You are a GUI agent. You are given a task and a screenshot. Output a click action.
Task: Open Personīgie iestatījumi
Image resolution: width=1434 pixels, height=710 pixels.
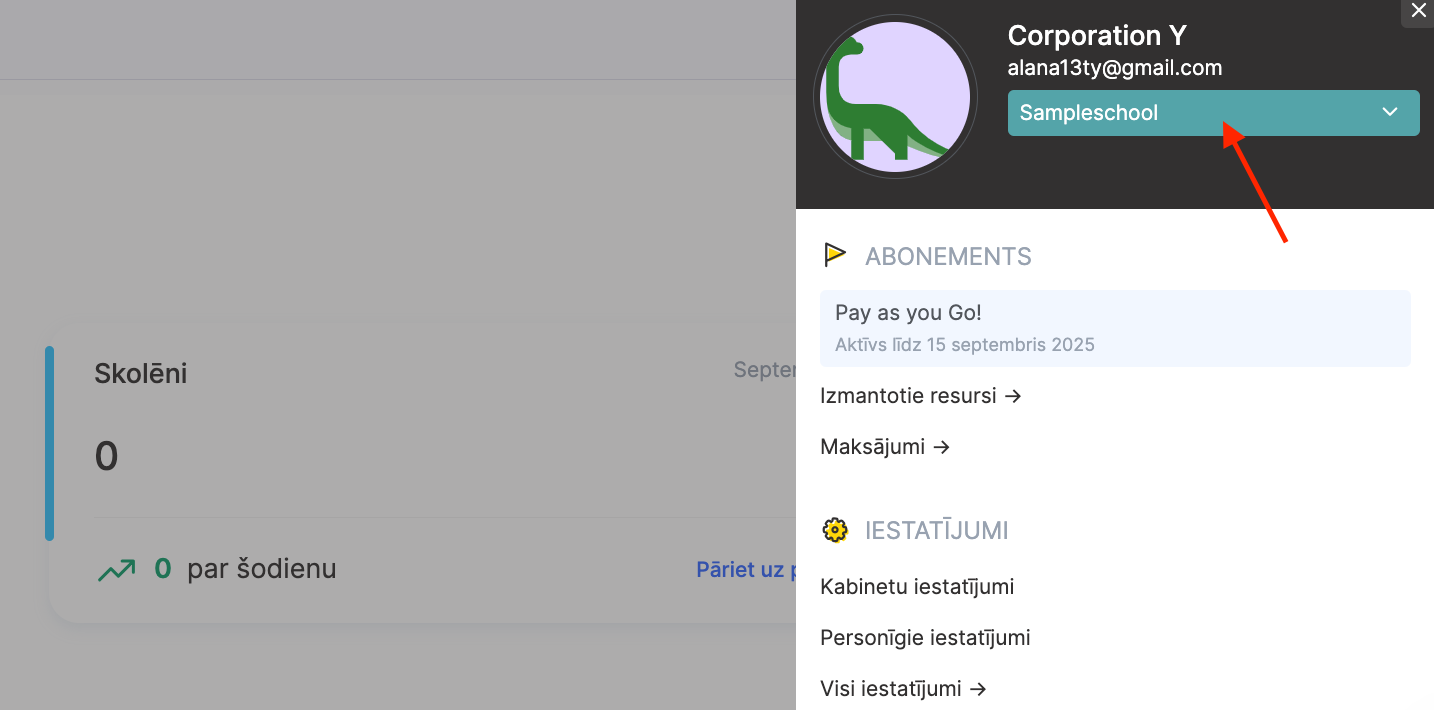pyautogui.click(x=924, y=638)
